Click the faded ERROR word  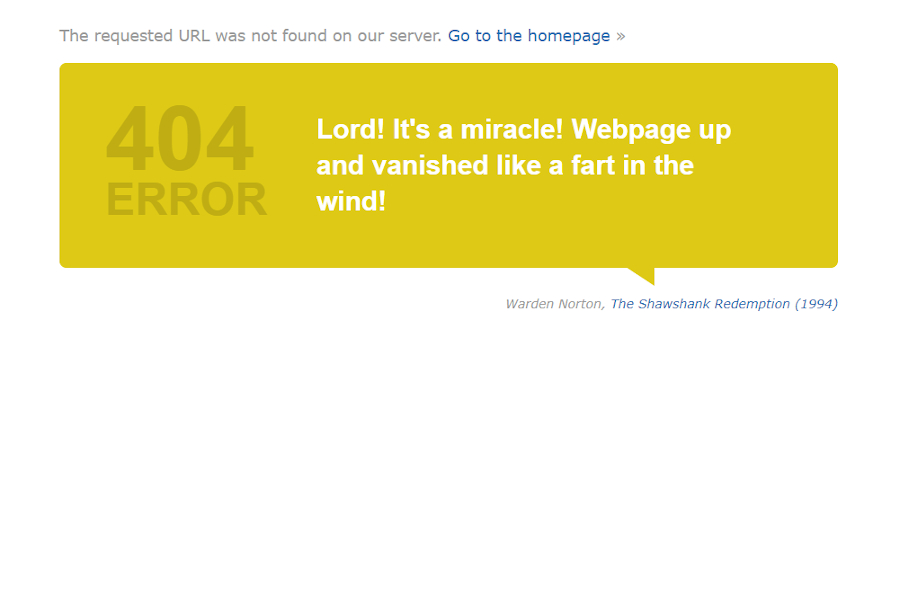(x=187, y=199)
